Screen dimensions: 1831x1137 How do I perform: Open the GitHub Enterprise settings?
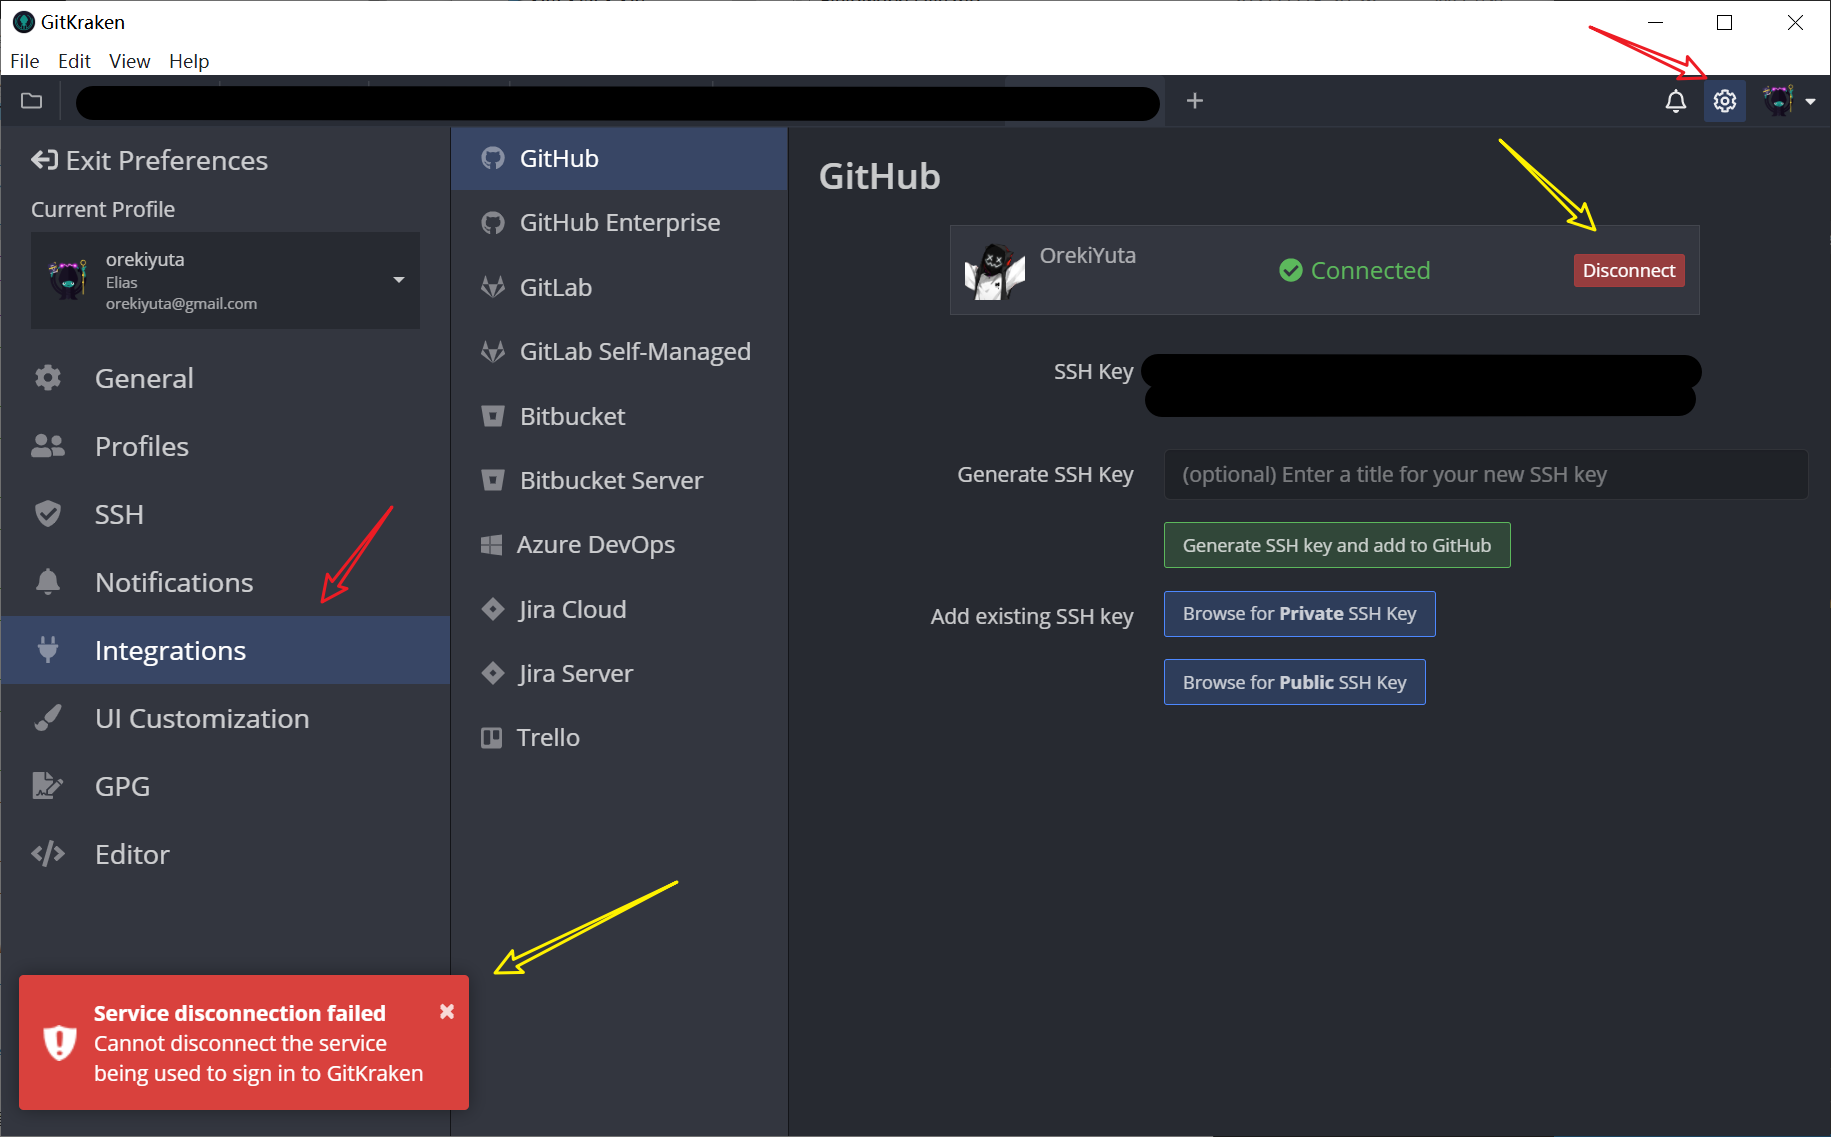[x=619, y=222]
